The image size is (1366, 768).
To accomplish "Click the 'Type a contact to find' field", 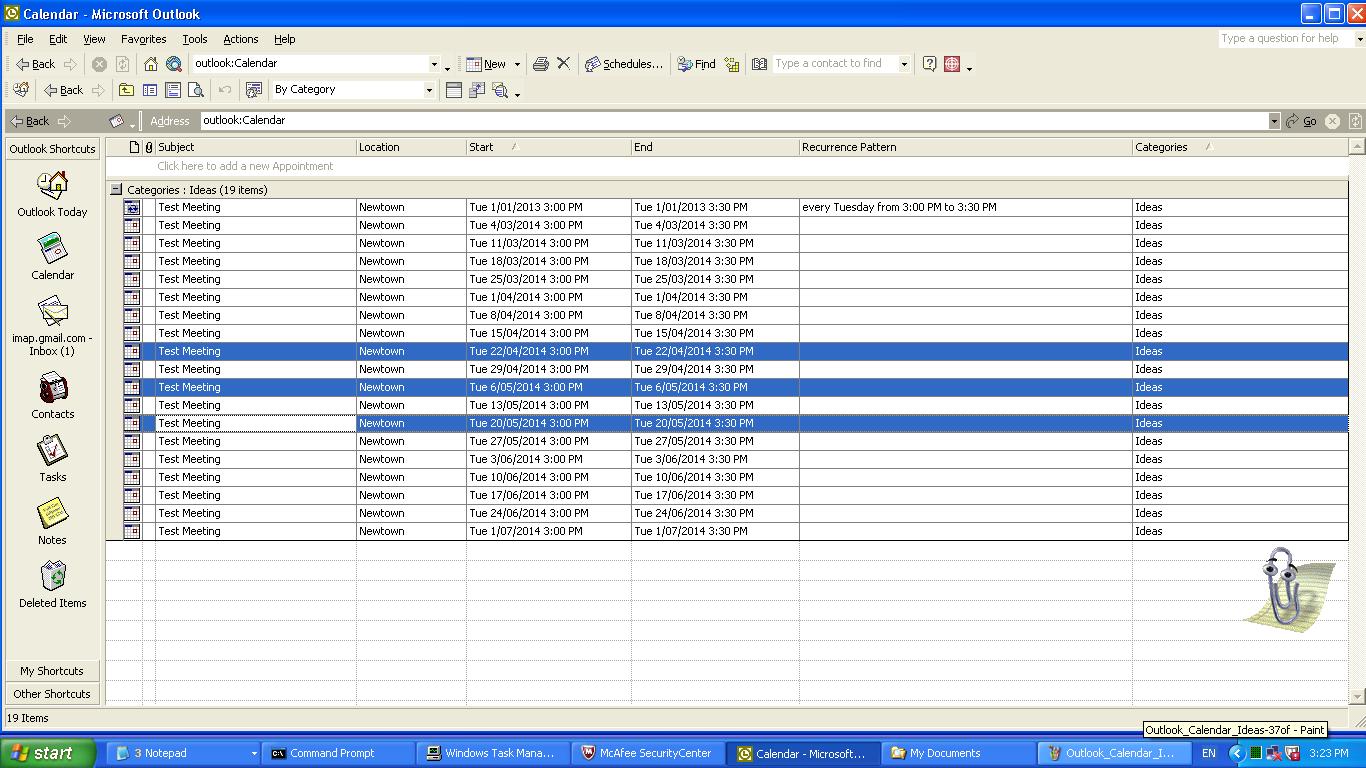I will (x=835, y=64).
